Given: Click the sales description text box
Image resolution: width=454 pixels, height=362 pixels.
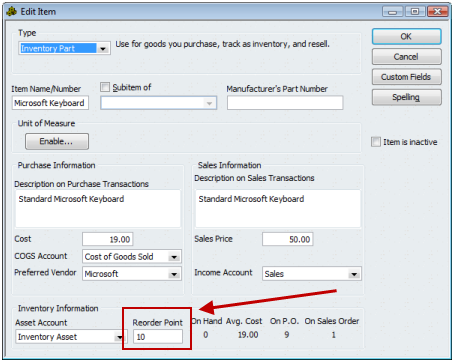Looking at the screenshot, I should pyautogui.click(x=278, y=209).
